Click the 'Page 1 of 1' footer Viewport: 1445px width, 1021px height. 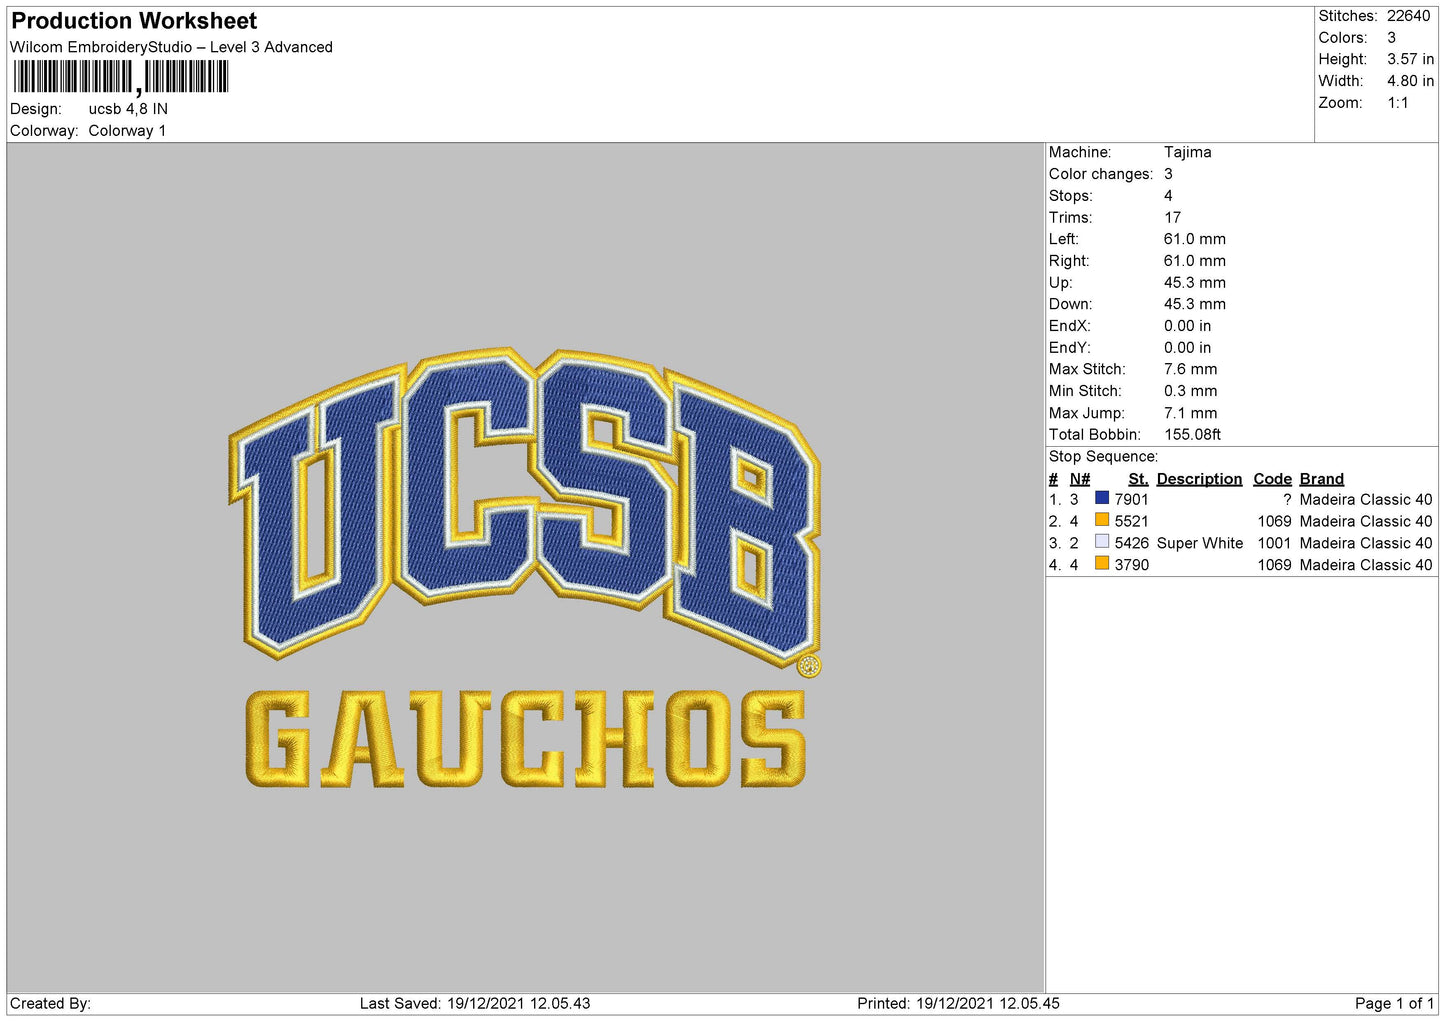click(x=1394, y=1003)
